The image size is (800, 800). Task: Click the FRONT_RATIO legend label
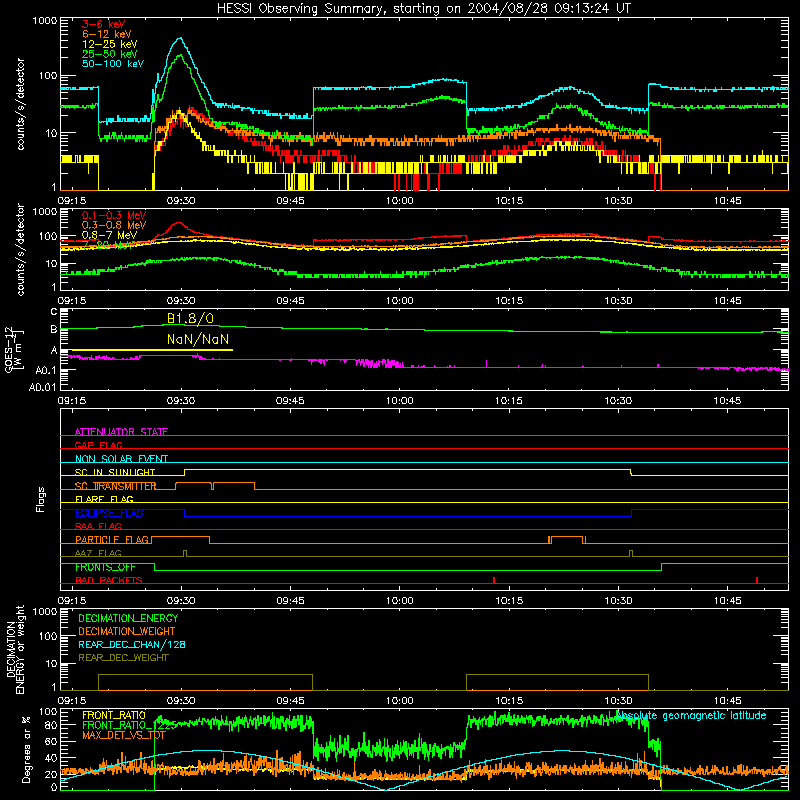click(x=114, y=715)
